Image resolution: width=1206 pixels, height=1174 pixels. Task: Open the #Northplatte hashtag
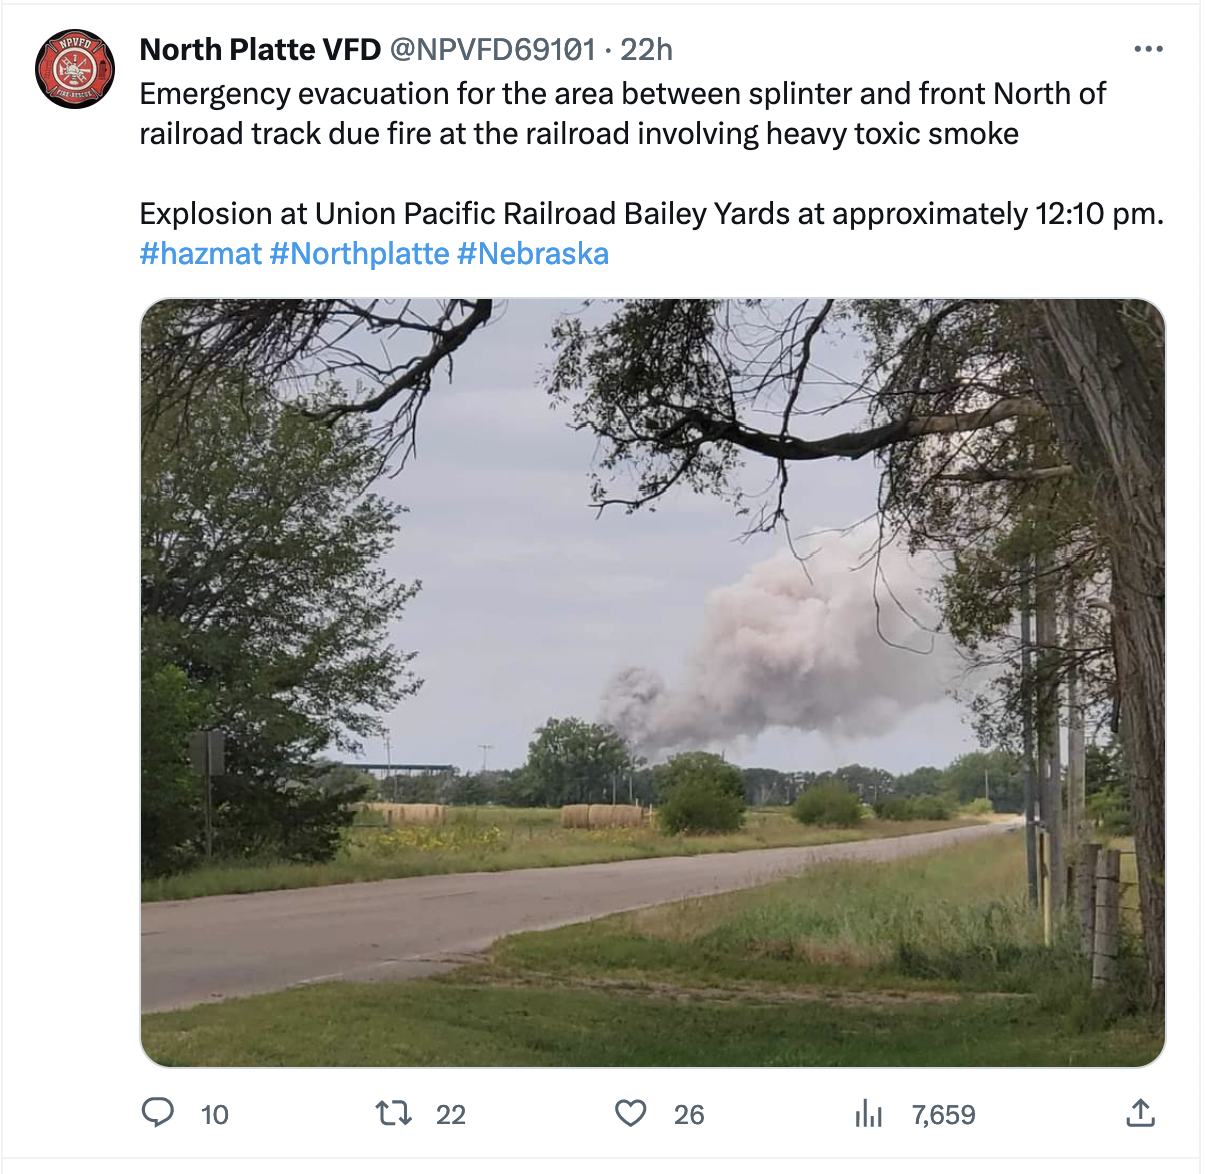(357, 253)
